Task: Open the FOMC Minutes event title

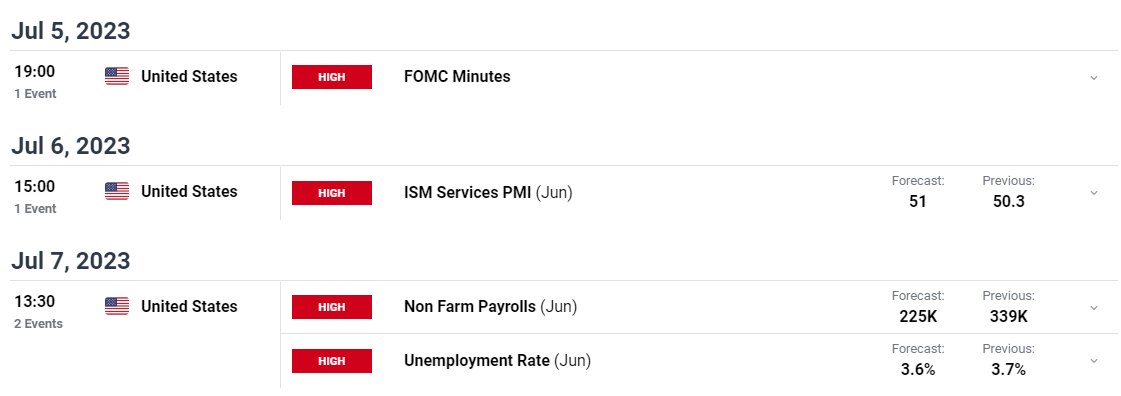Action: [x=458, y=76]
